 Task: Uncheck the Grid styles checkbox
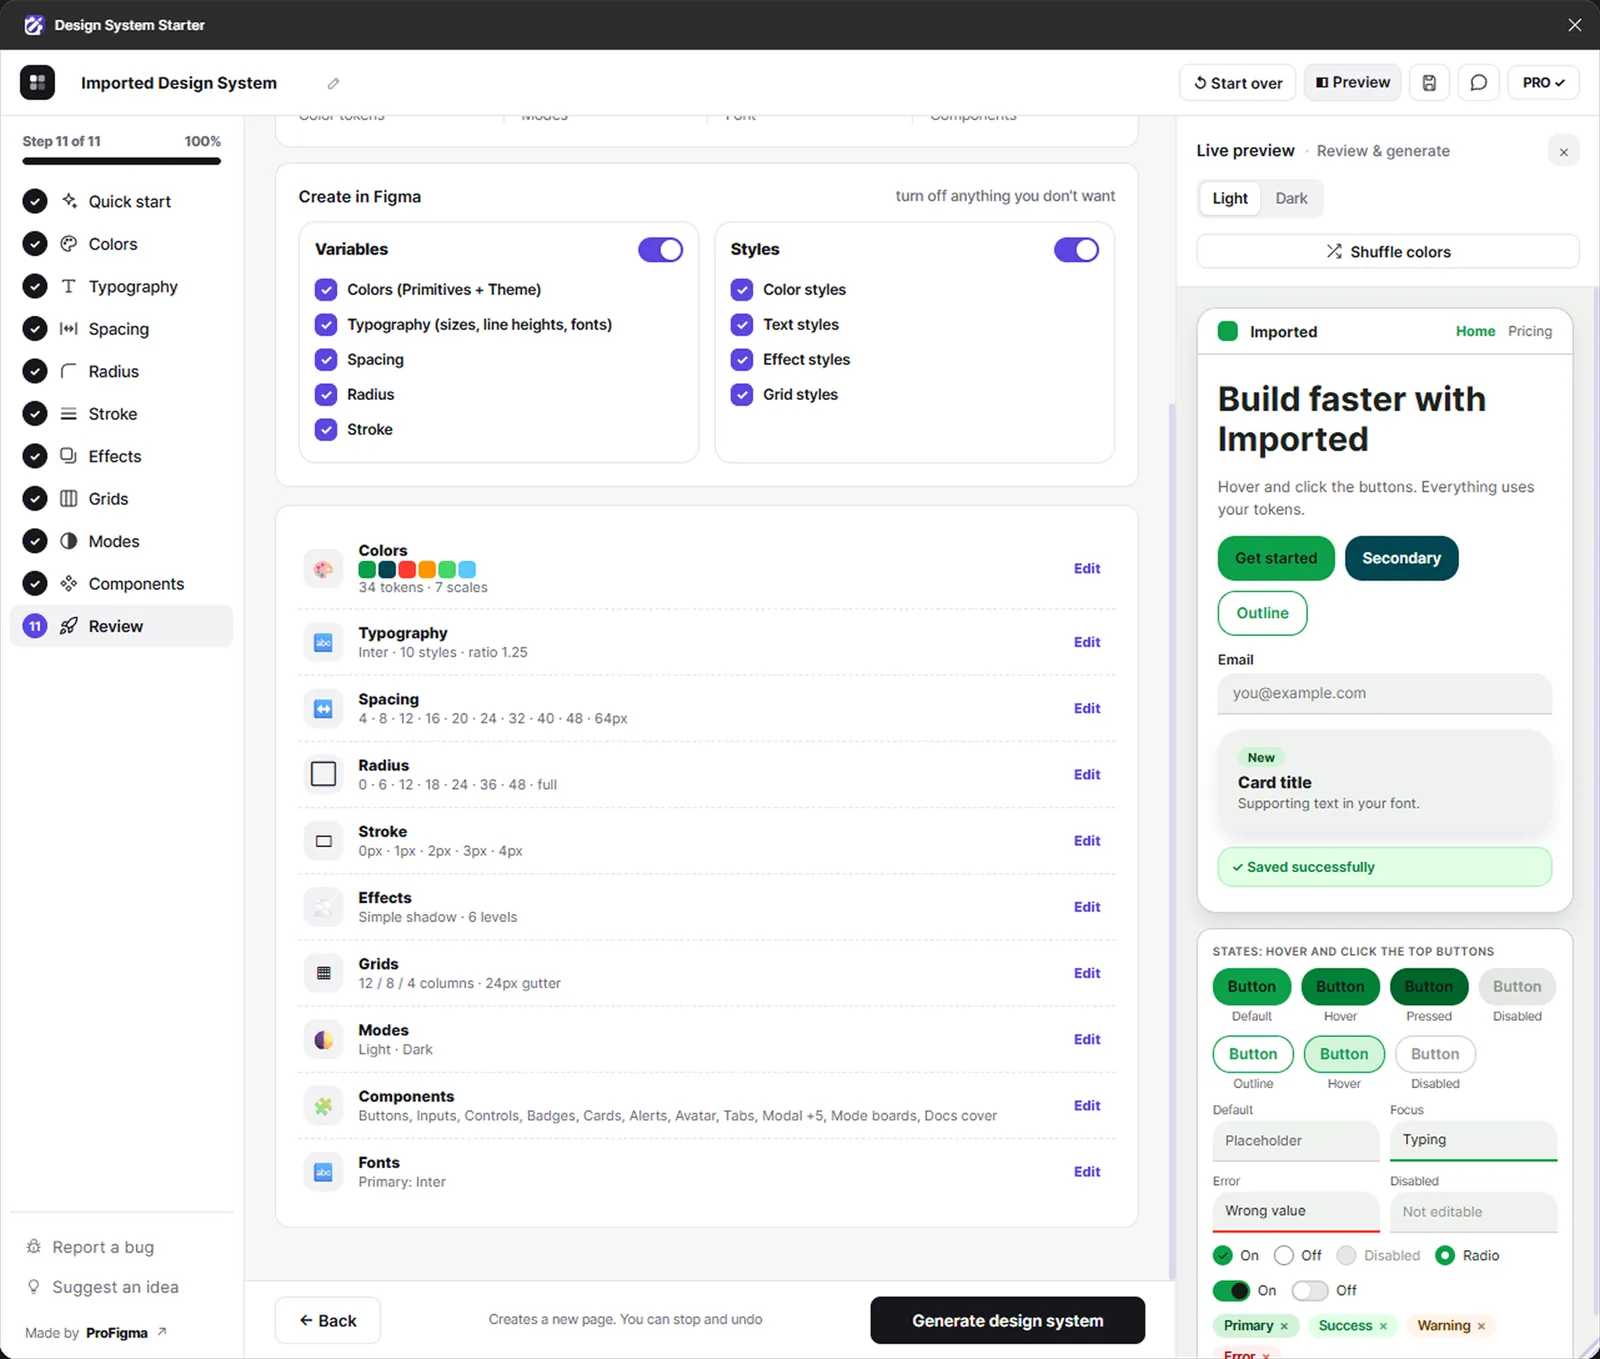pos(742,395)
